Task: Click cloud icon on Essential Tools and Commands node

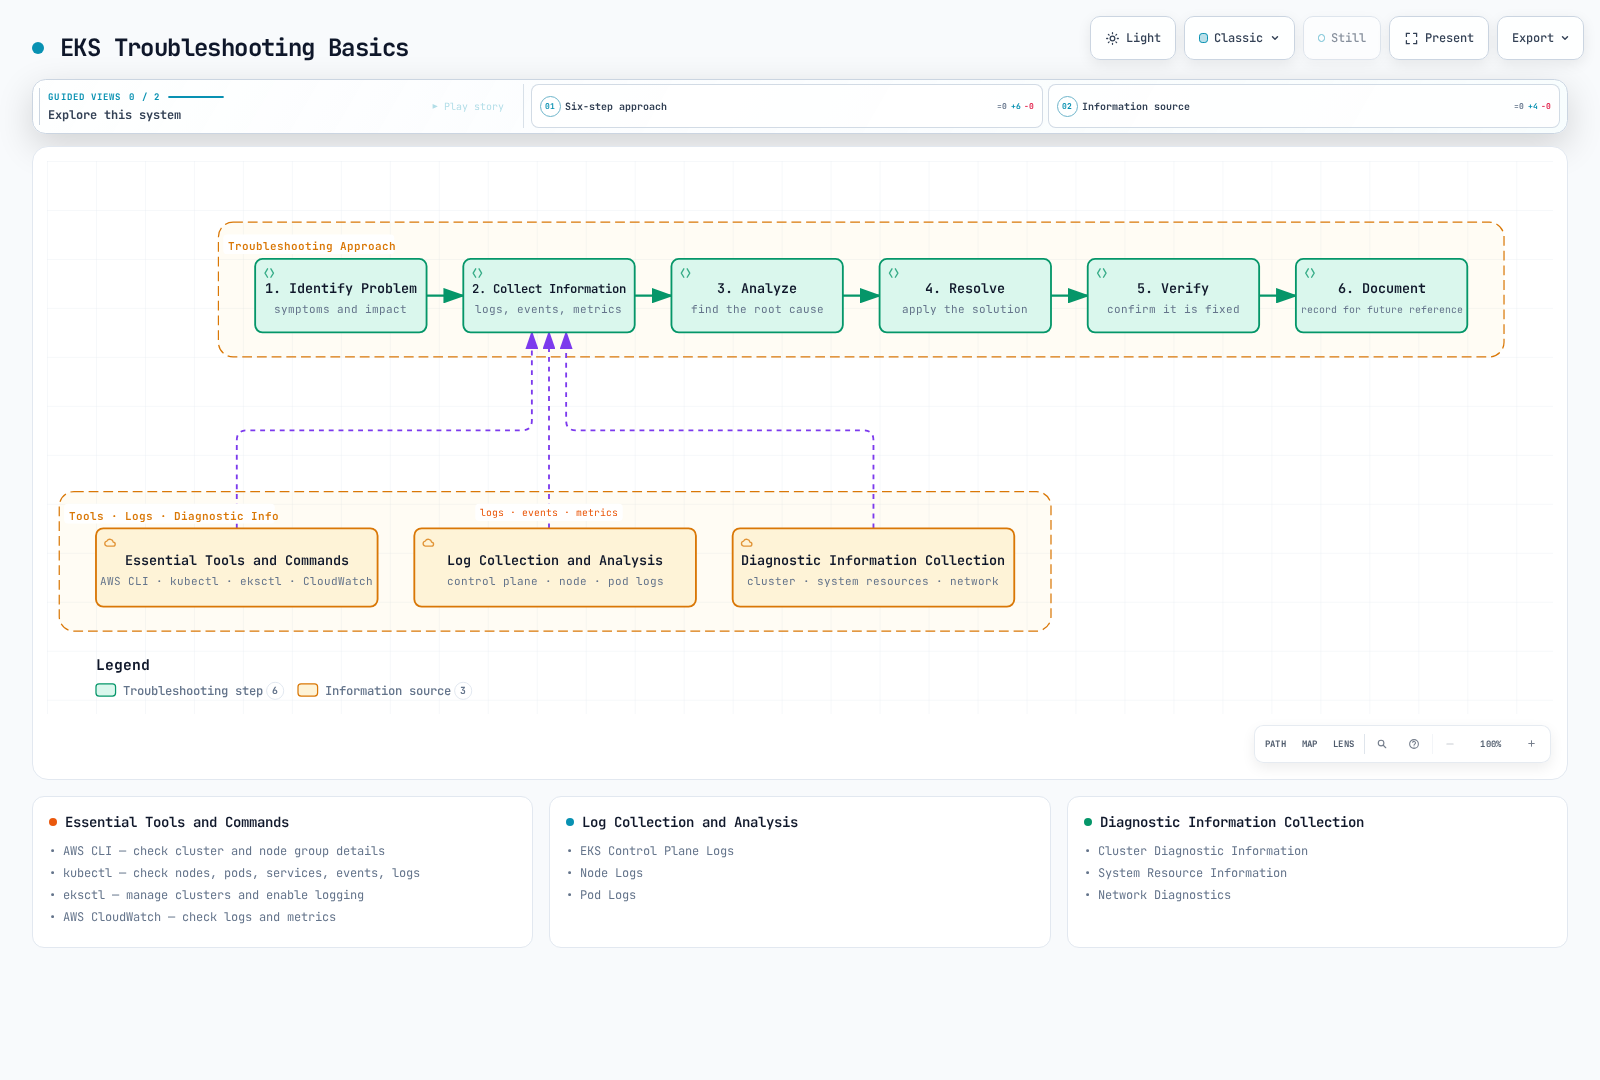Action: 110,543
